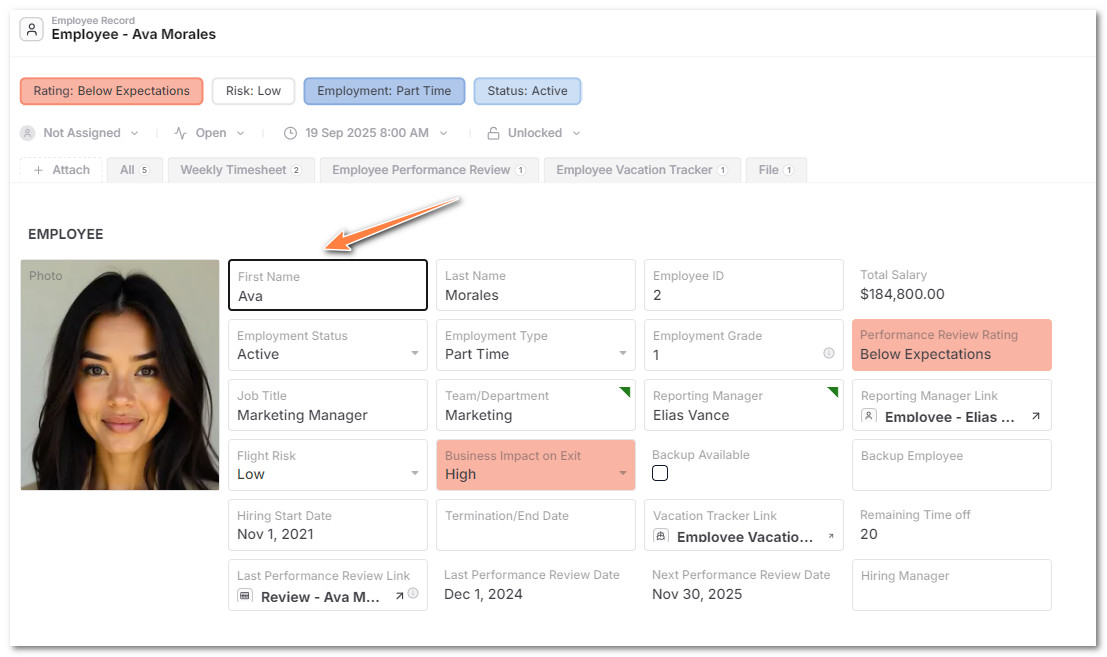Click the employee photo of Ava Morales
The height and width of the screenshot is (657, 1107).
[x=120, y=375]
